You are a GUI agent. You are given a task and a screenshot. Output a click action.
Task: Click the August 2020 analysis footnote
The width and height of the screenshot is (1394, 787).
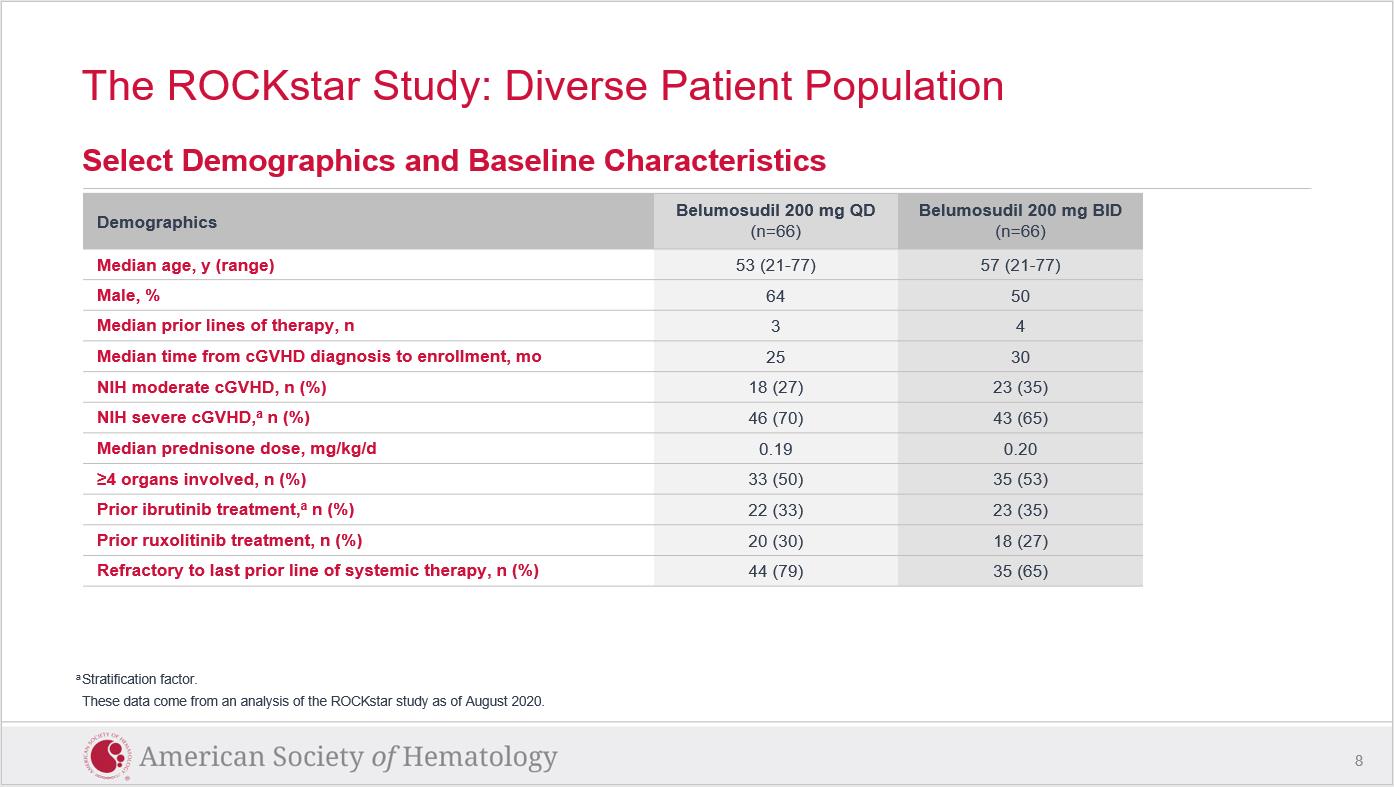[x=313, y=701]
